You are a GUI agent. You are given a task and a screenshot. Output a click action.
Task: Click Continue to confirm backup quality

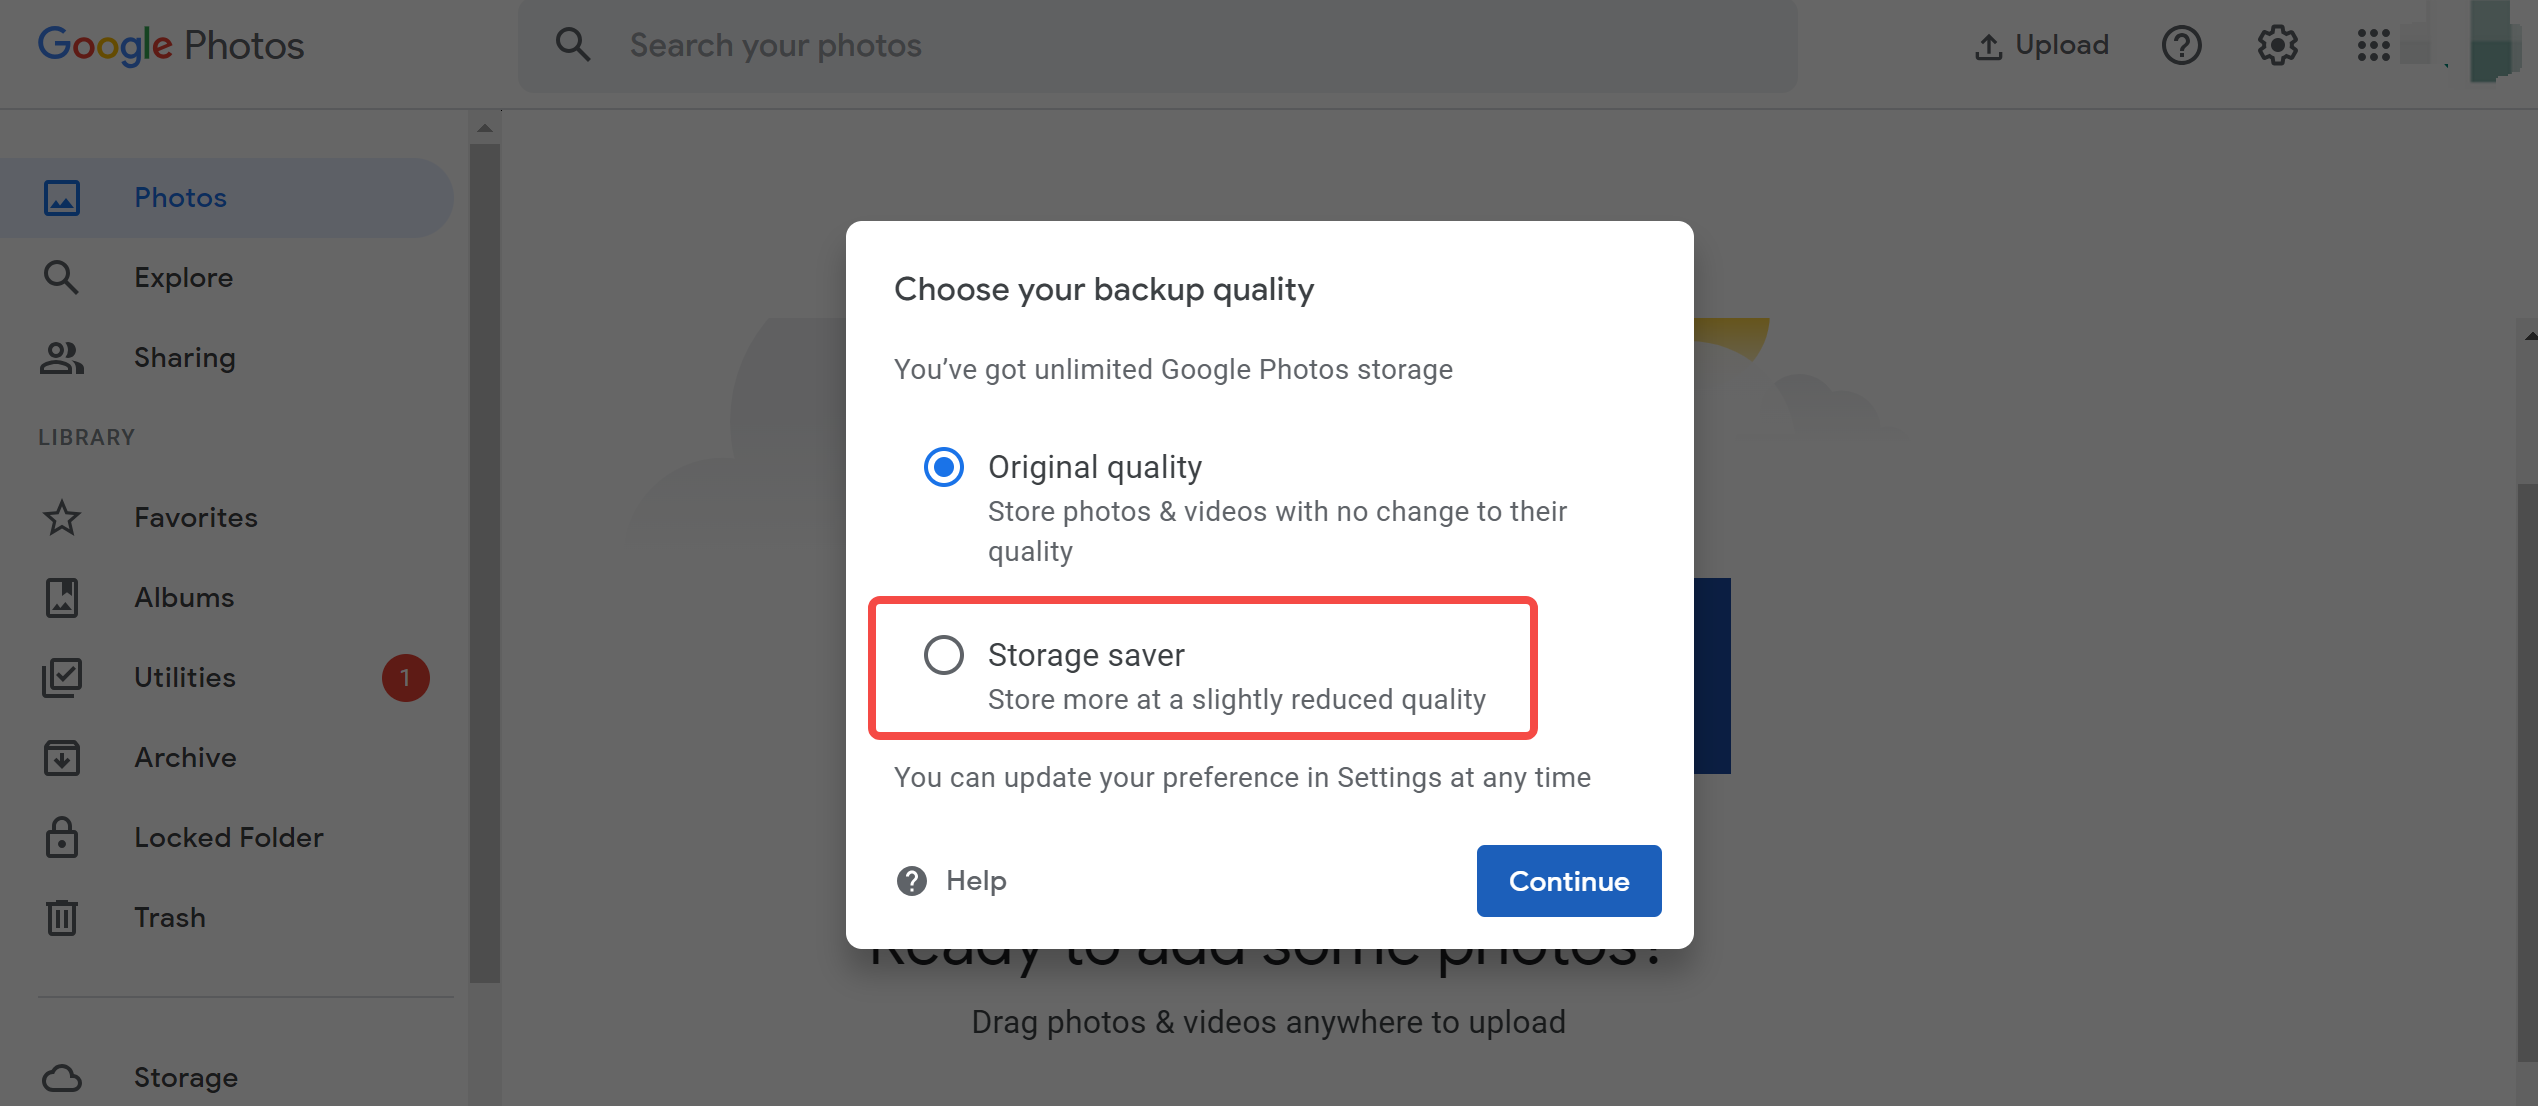[1568, 879]
